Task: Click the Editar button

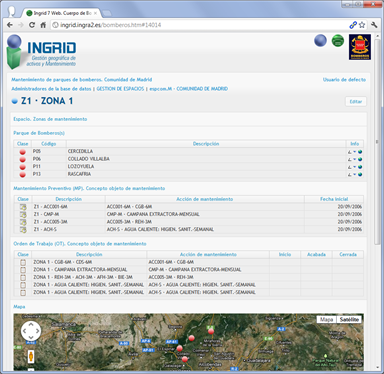Action: [x=356, y=102]
